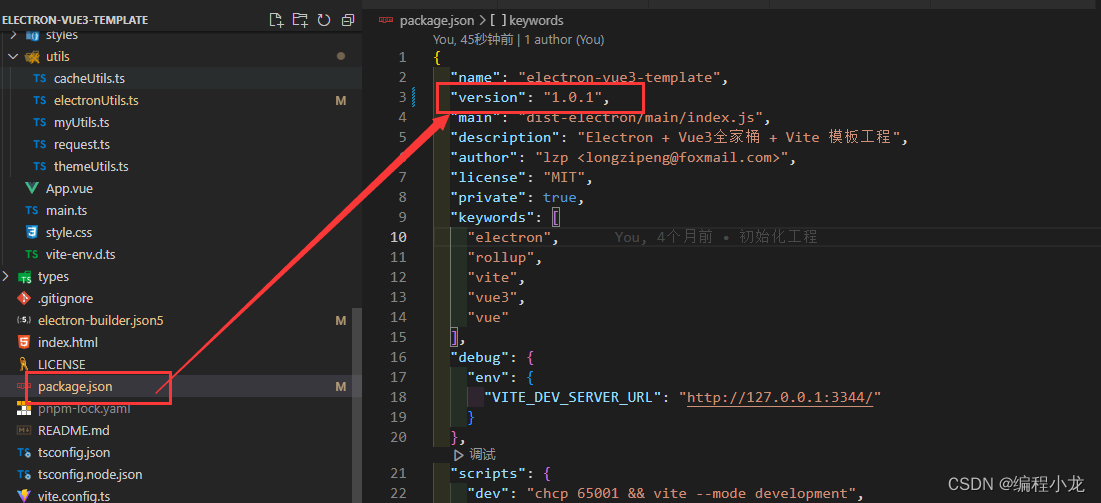Click the Vue icon beside App.vue
Screen dimensions: 1101x503
(31, 188)
